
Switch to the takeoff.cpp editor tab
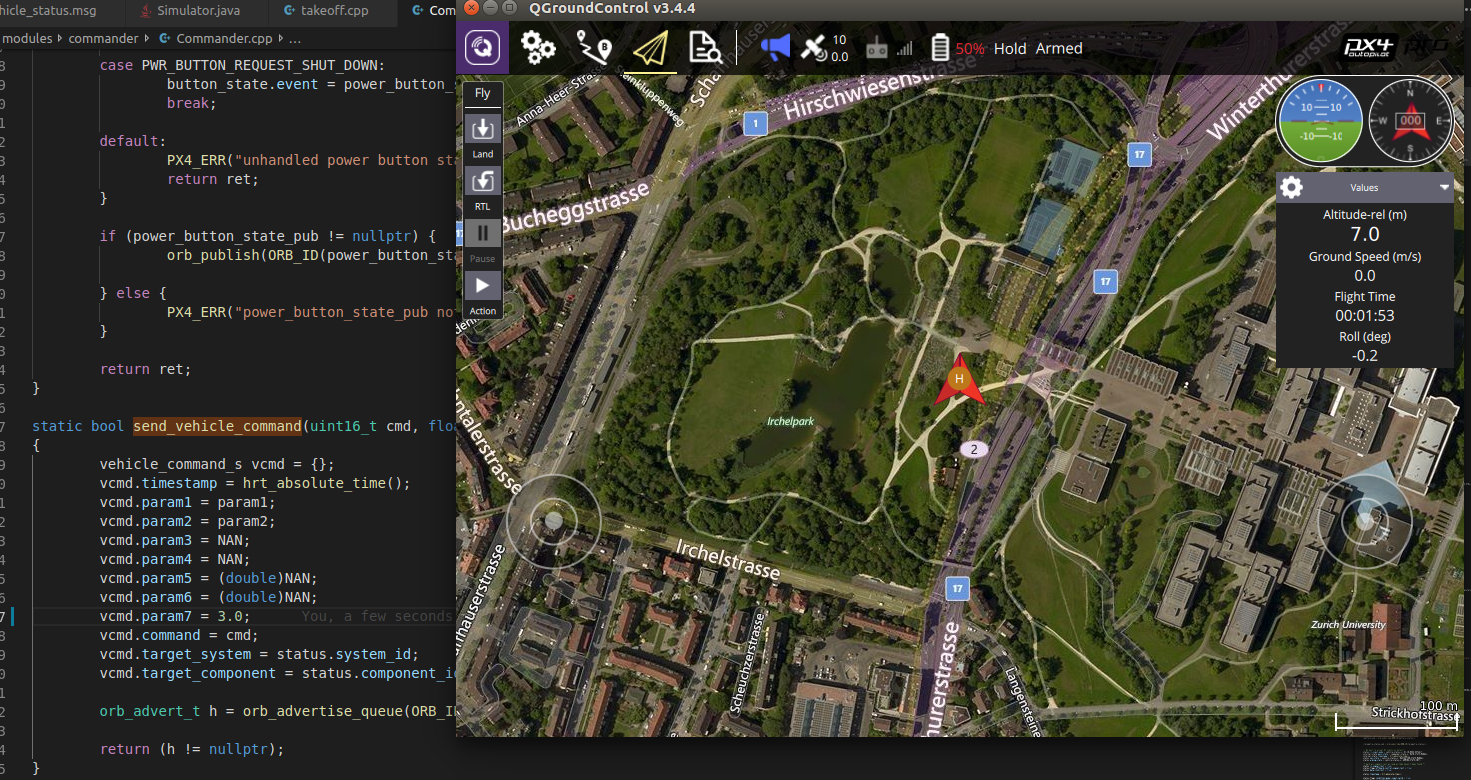[333, 11]
